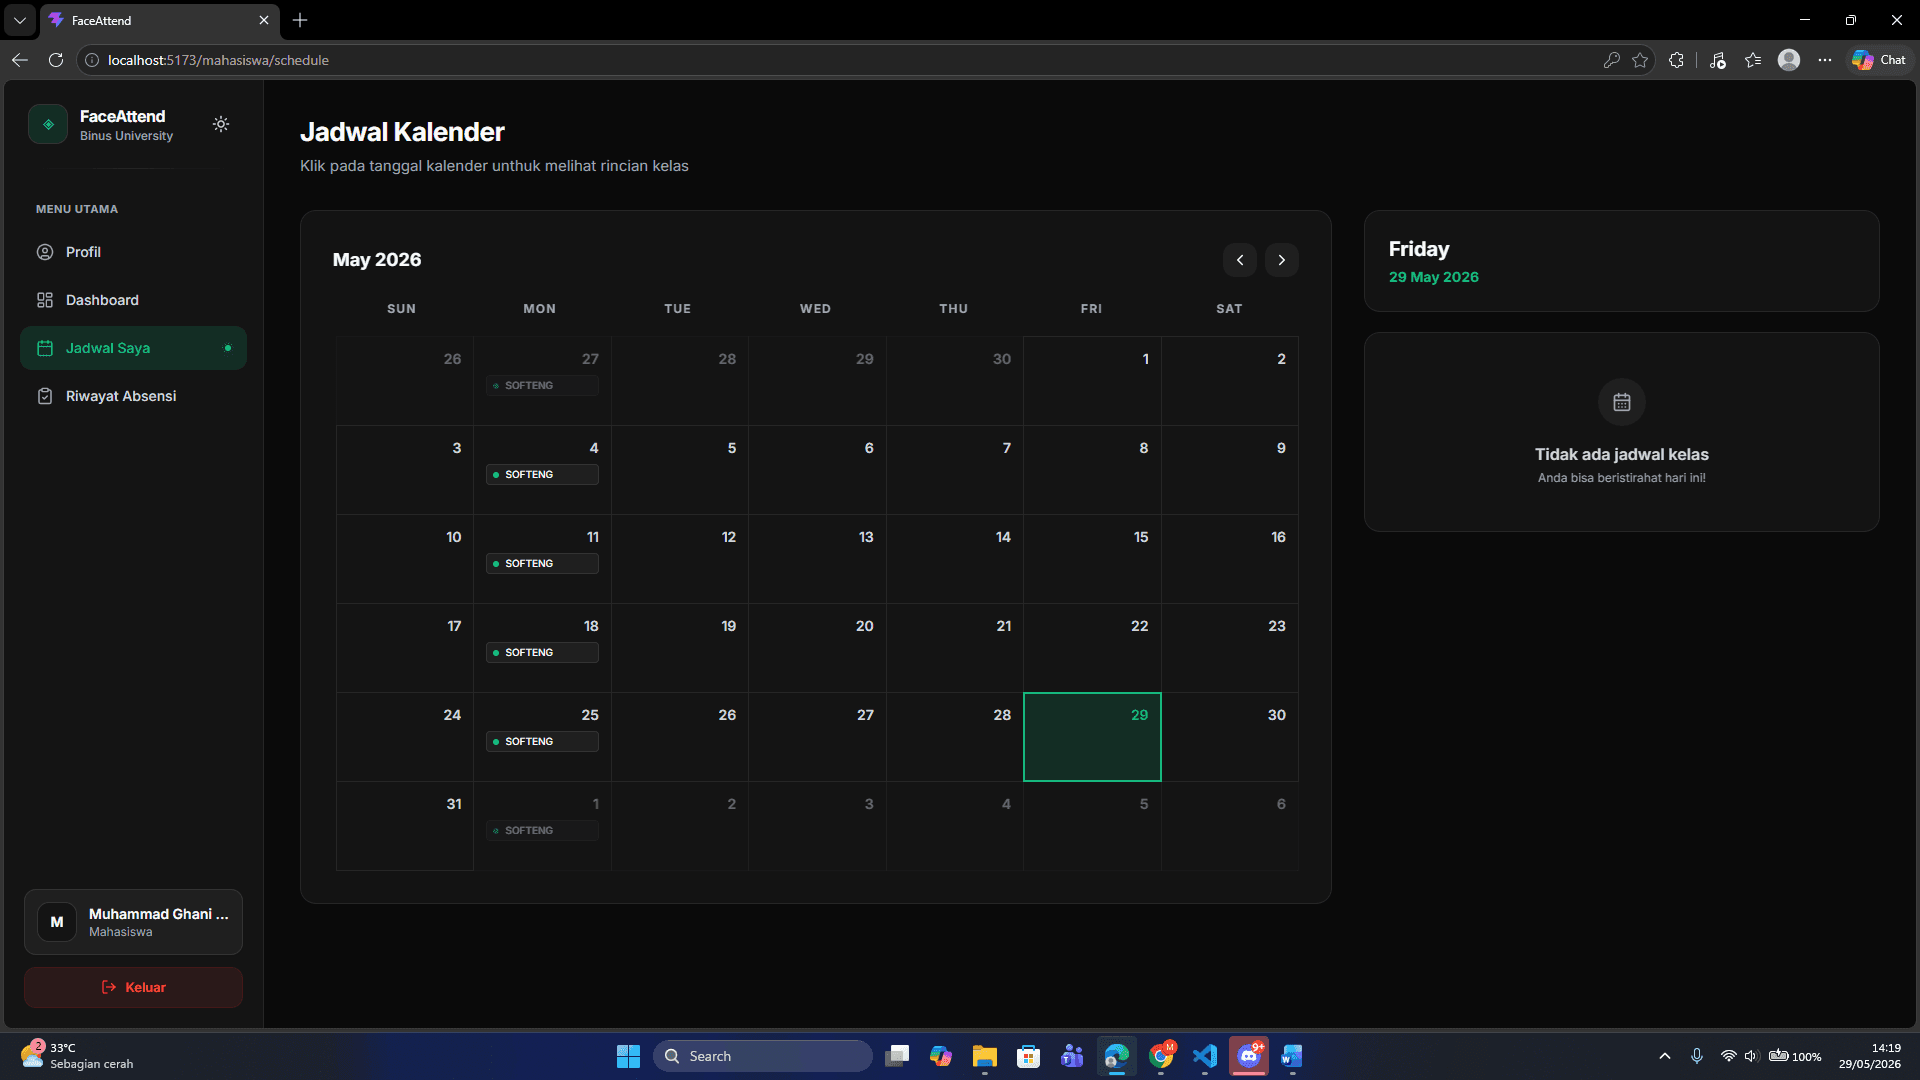Open the Profil menu item
This screenshot has width=1920, height=1080.
(x=133, y=252)
